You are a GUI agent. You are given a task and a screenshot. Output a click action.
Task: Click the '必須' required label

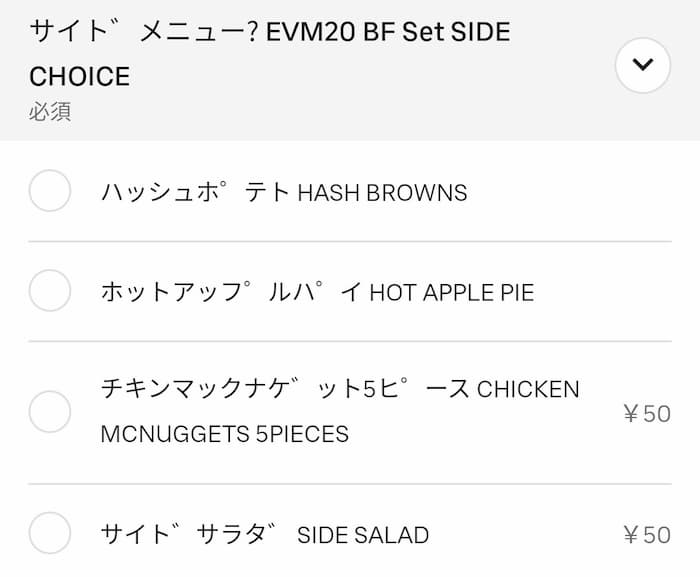[50, 111]
